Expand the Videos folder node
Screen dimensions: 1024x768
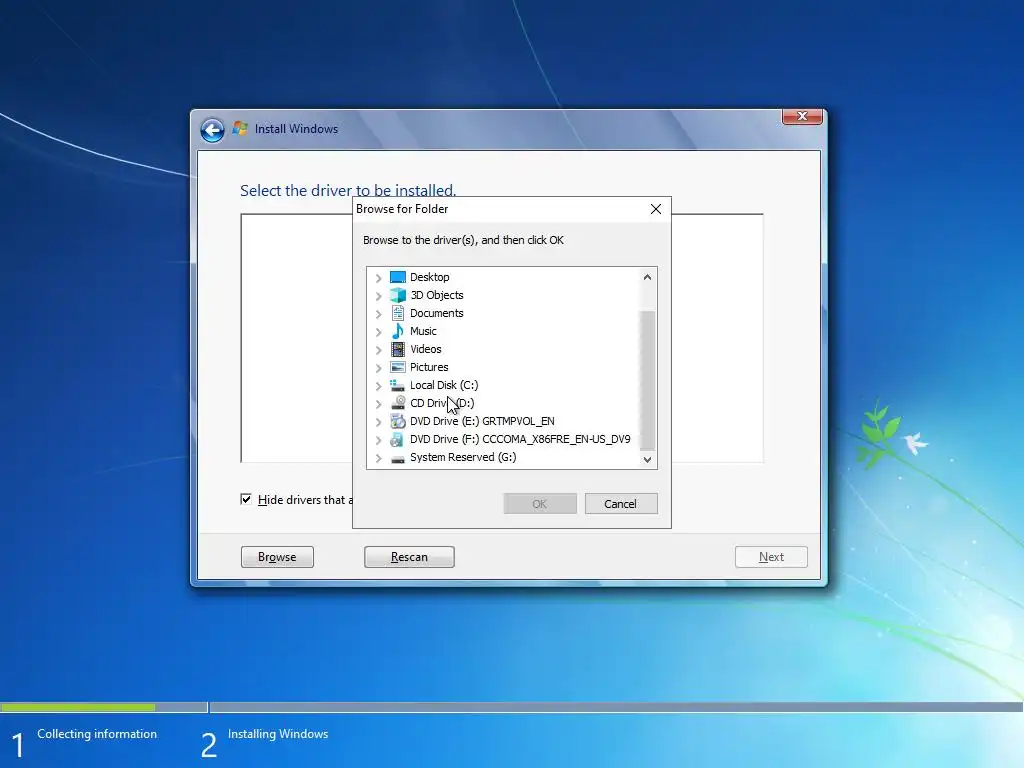click(379, 349)
